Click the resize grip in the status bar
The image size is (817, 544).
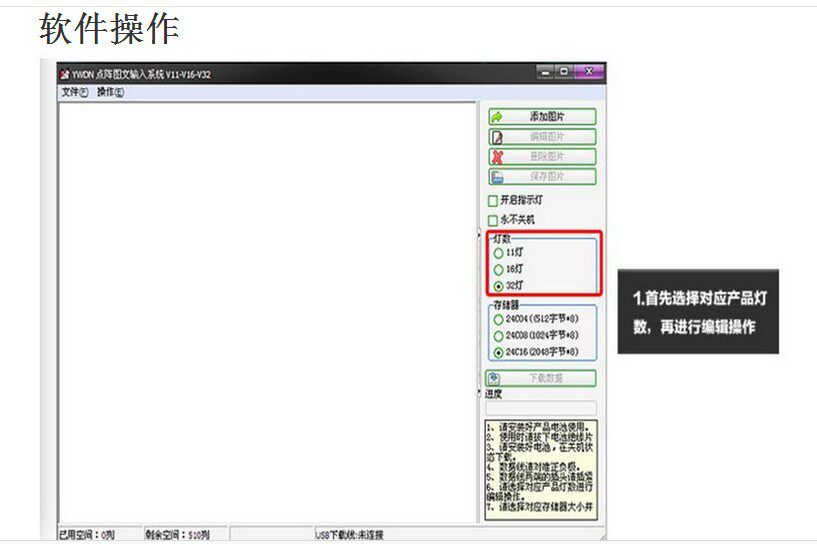pyautogui.click(x=602, y=536)
